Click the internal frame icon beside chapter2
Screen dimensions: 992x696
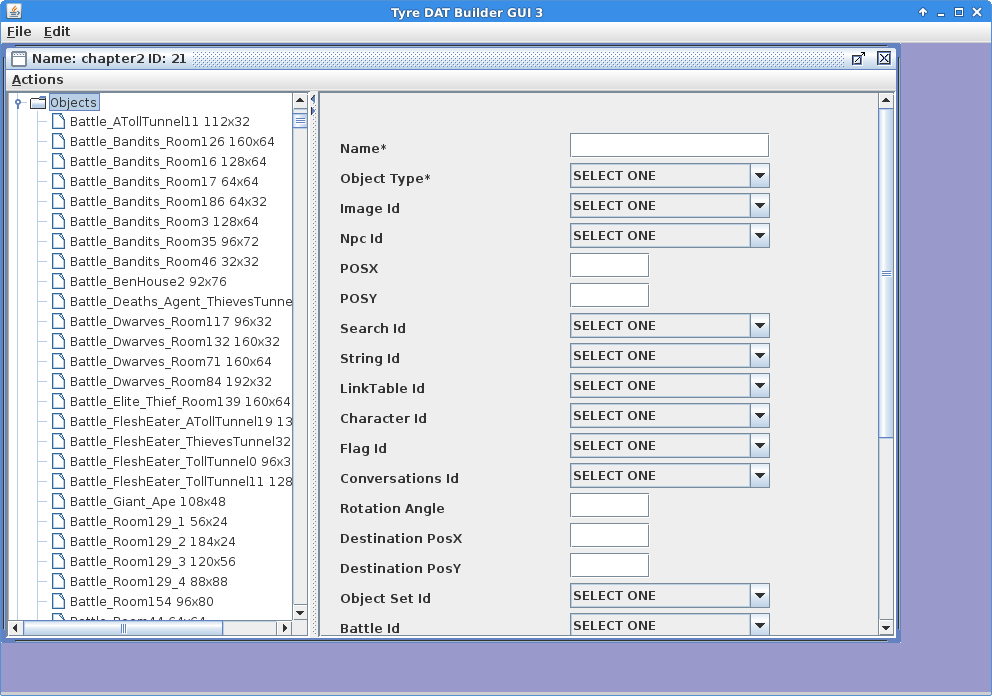pos(19,59)
